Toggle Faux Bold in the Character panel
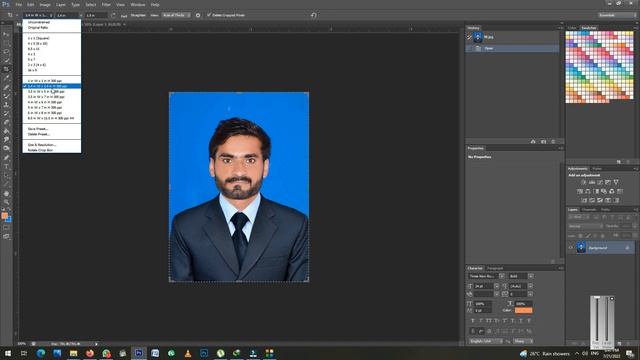 point(473,321)
